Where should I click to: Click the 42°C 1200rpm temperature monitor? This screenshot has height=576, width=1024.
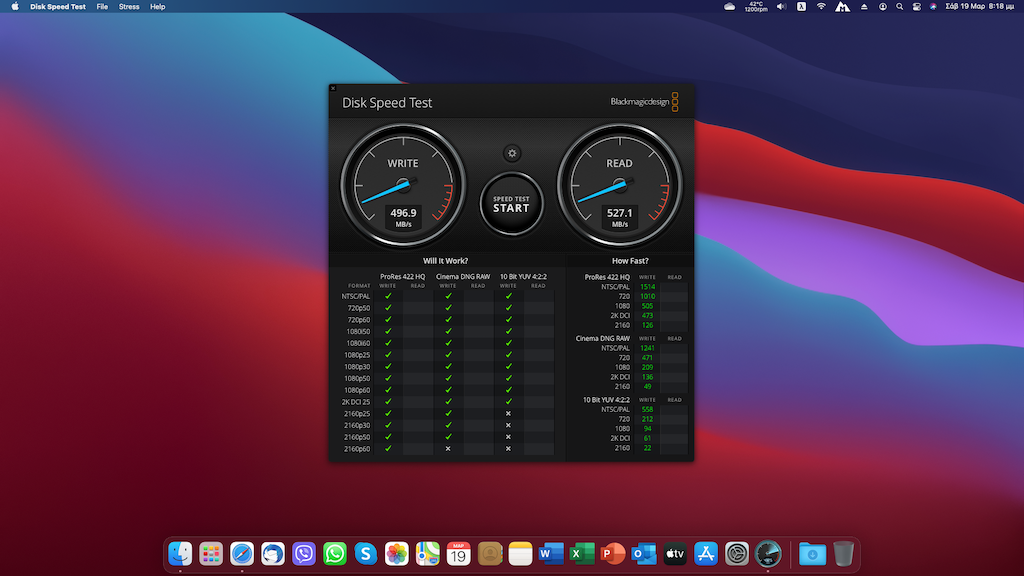(x=756, y=7)
